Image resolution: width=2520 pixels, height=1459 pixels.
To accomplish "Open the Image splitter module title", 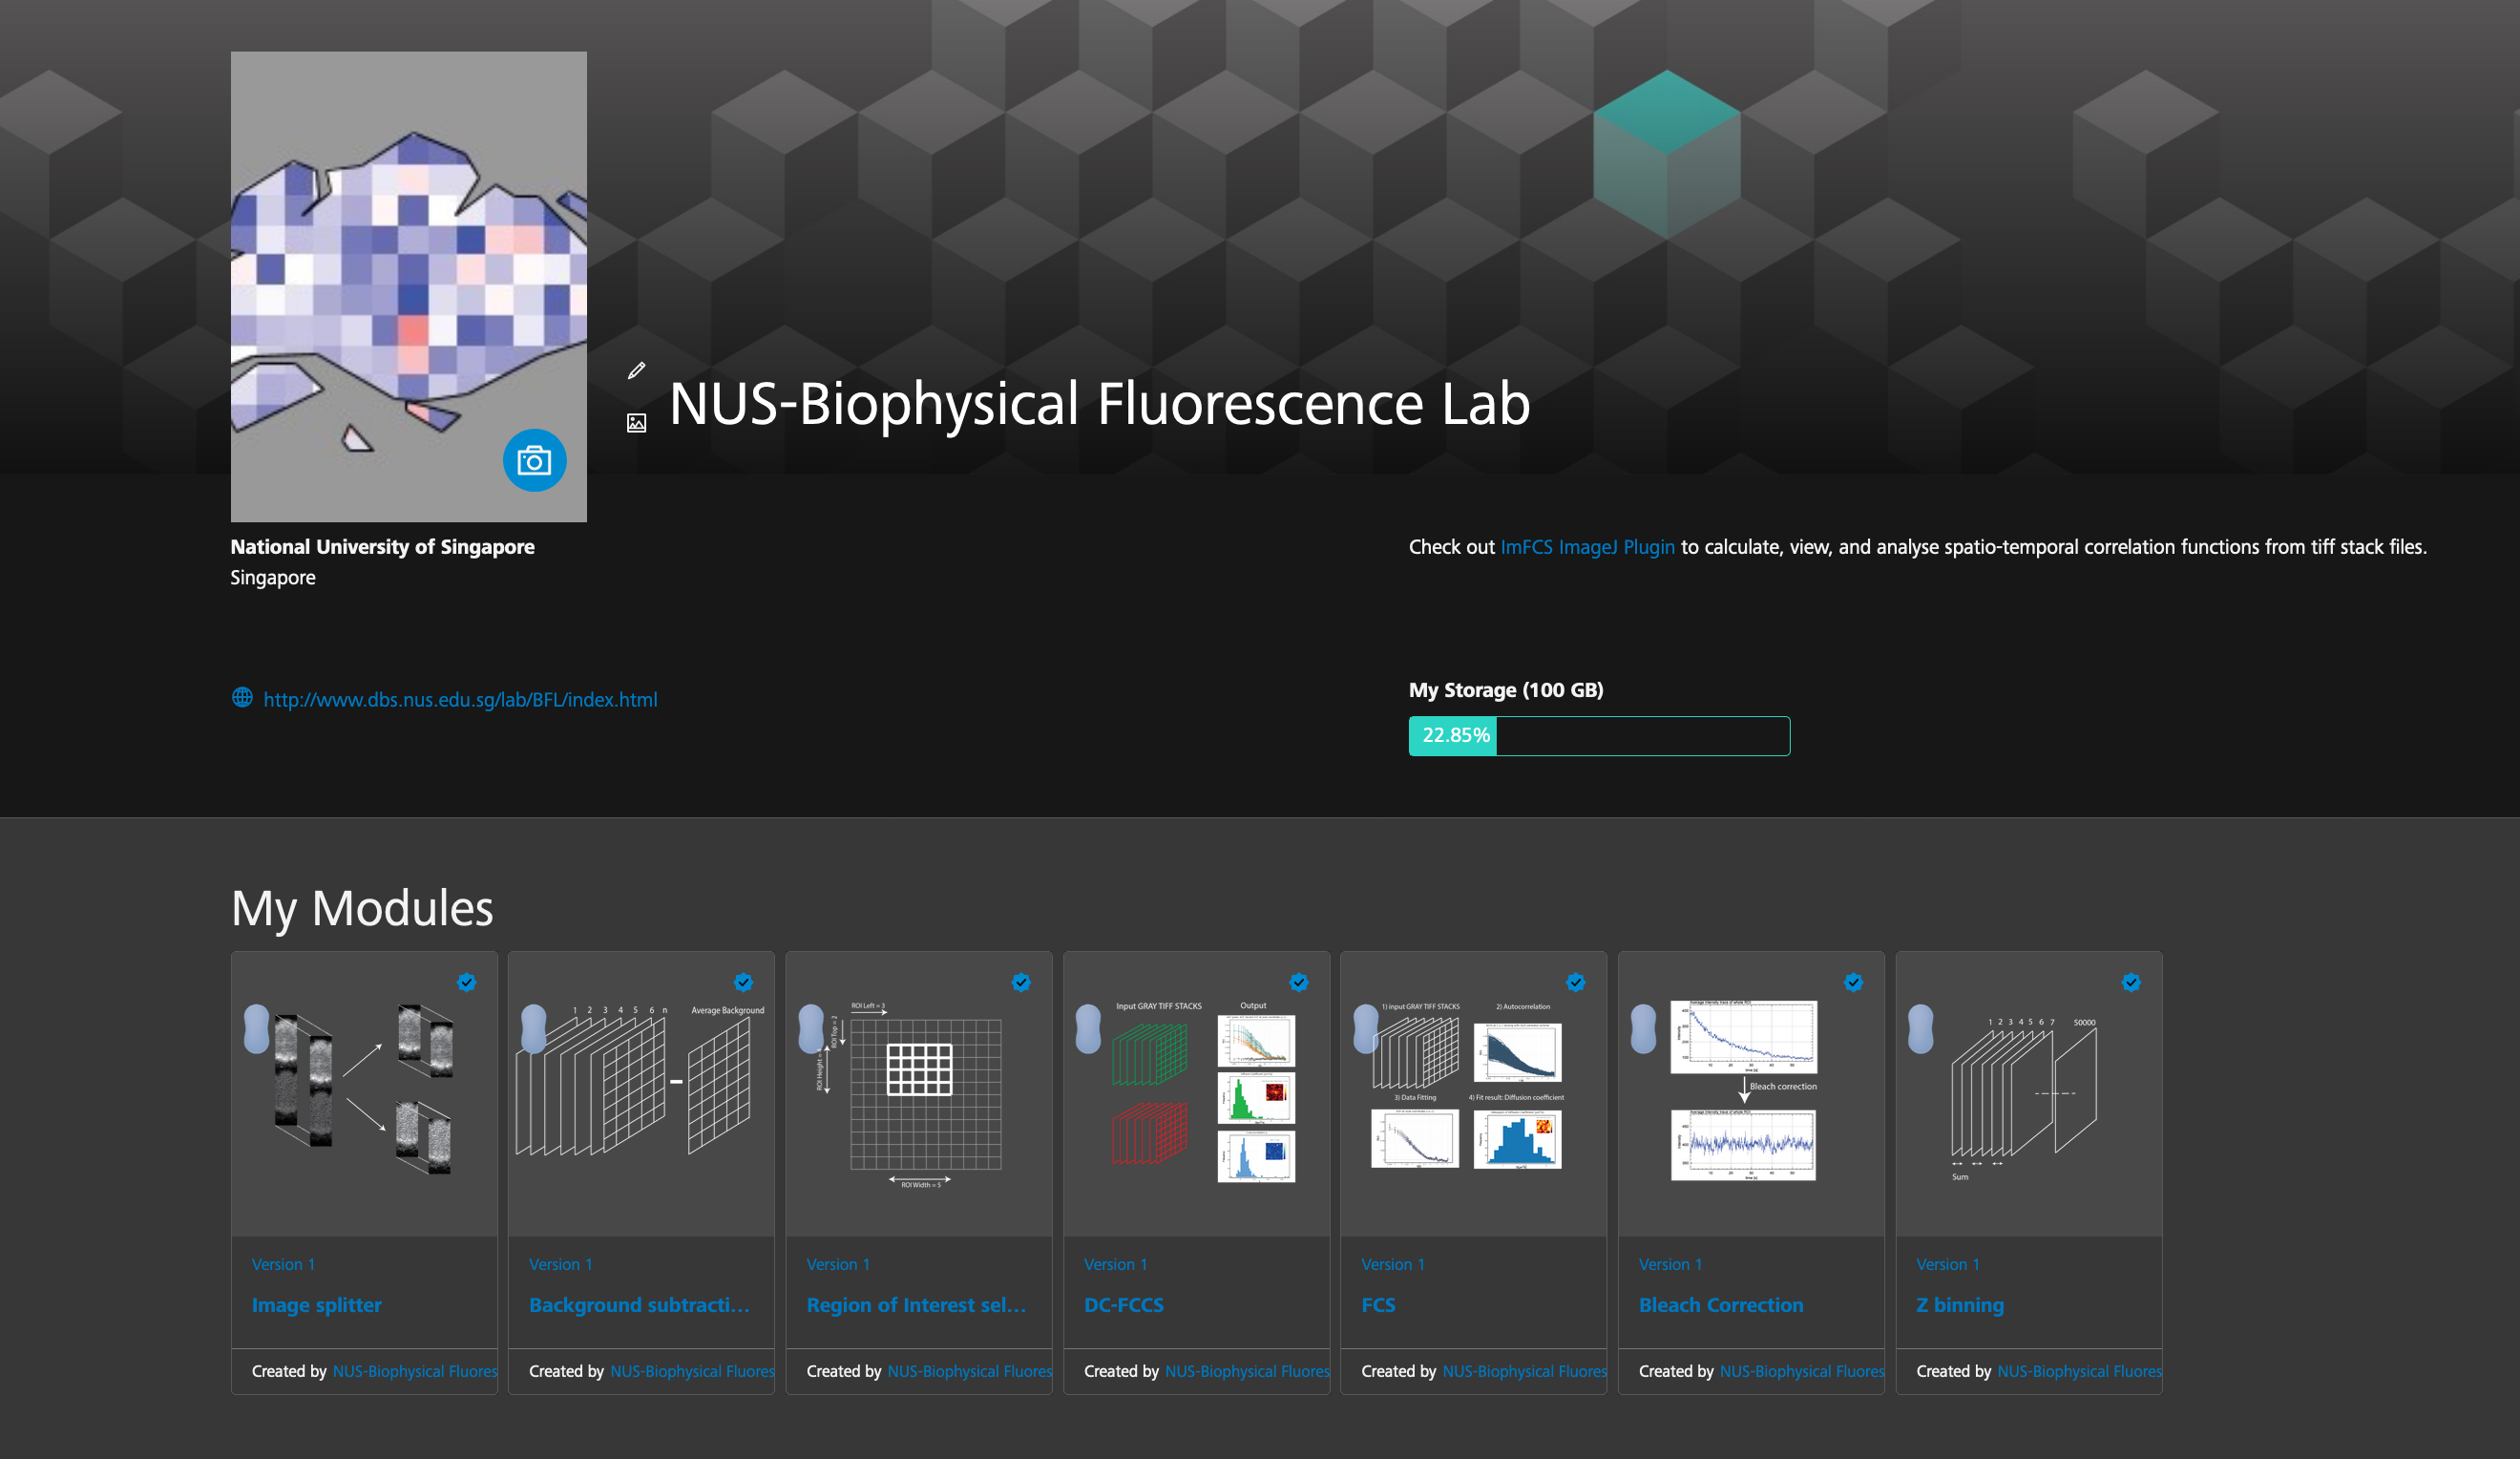I will click(x=316, y=1305).
